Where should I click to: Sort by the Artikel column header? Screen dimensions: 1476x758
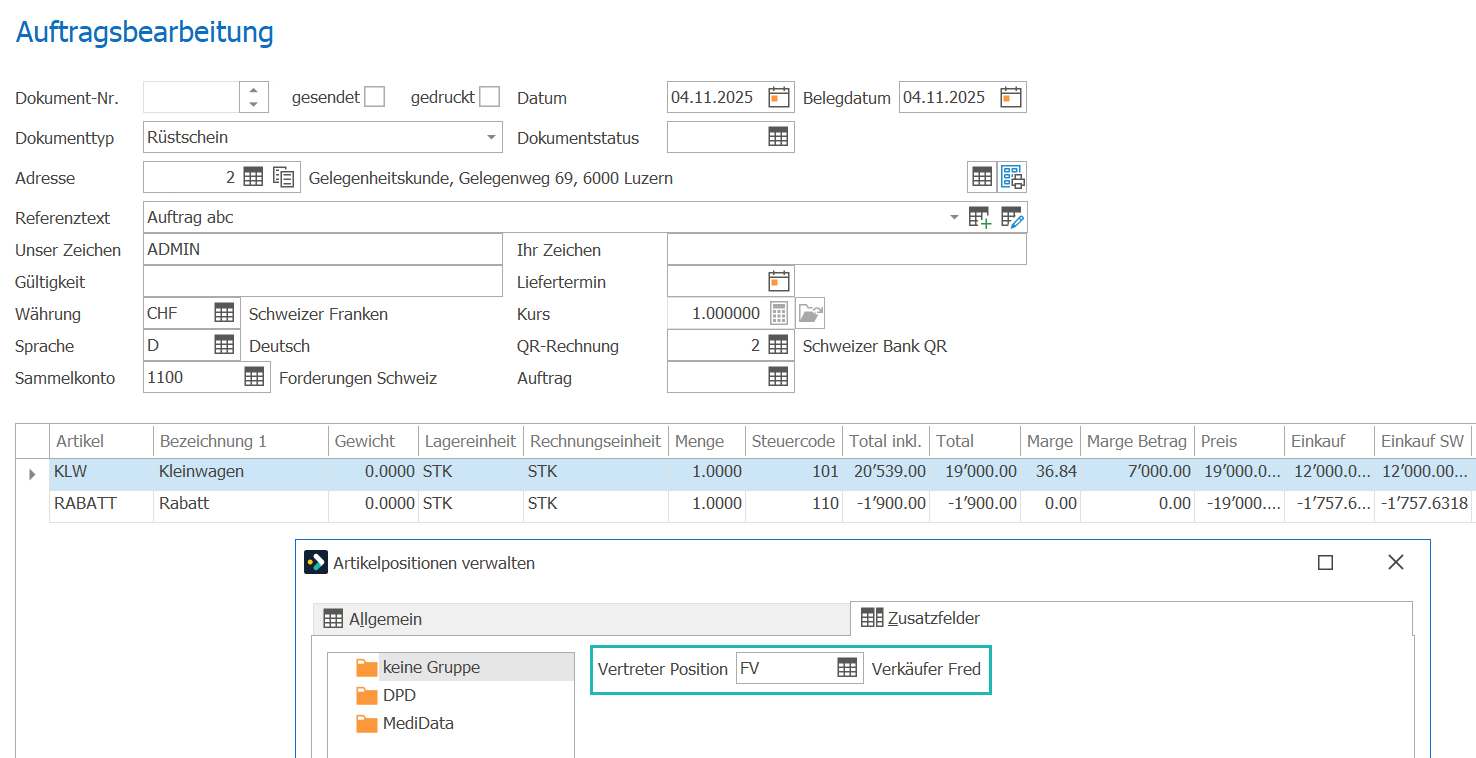pos(101,441)
